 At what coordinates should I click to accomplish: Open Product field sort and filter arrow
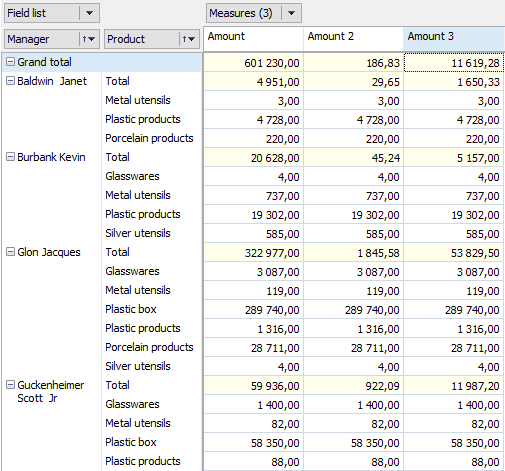point(189,39)
